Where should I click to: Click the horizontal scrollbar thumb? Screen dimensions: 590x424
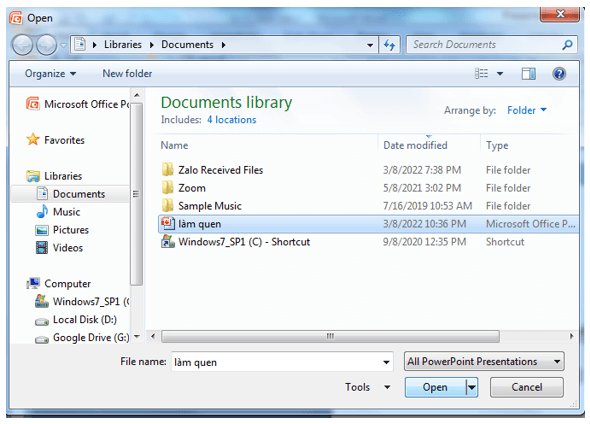tap(330, 336)
